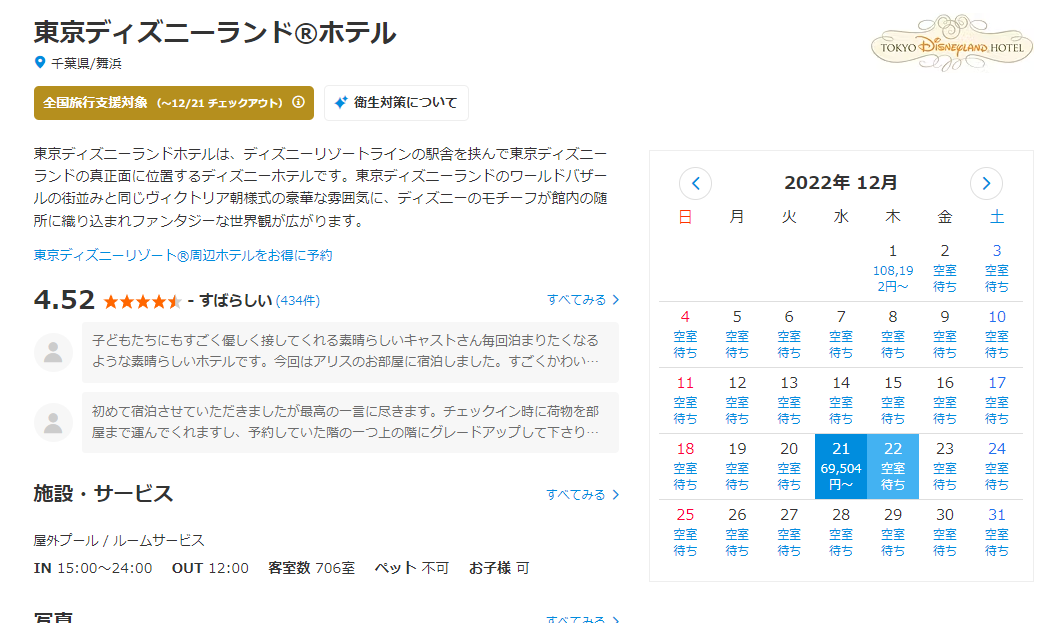This screenshot has width=1056, height=623.
Task: Open review count link (434件)
Action: (298, 300)
